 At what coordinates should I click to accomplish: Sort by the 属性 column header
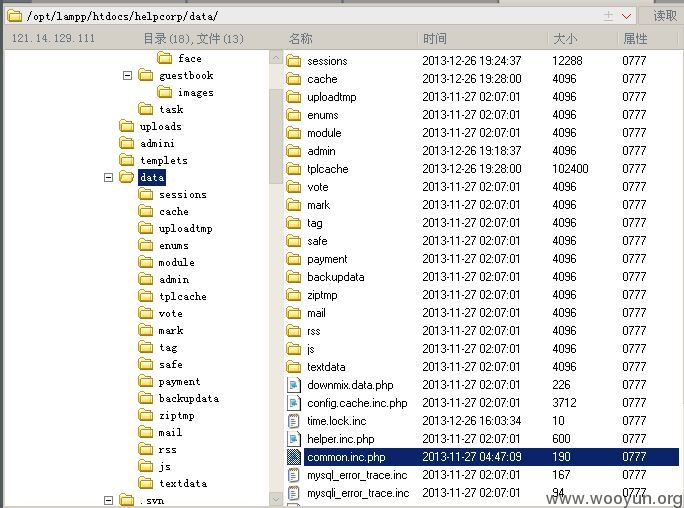point(635,39)
